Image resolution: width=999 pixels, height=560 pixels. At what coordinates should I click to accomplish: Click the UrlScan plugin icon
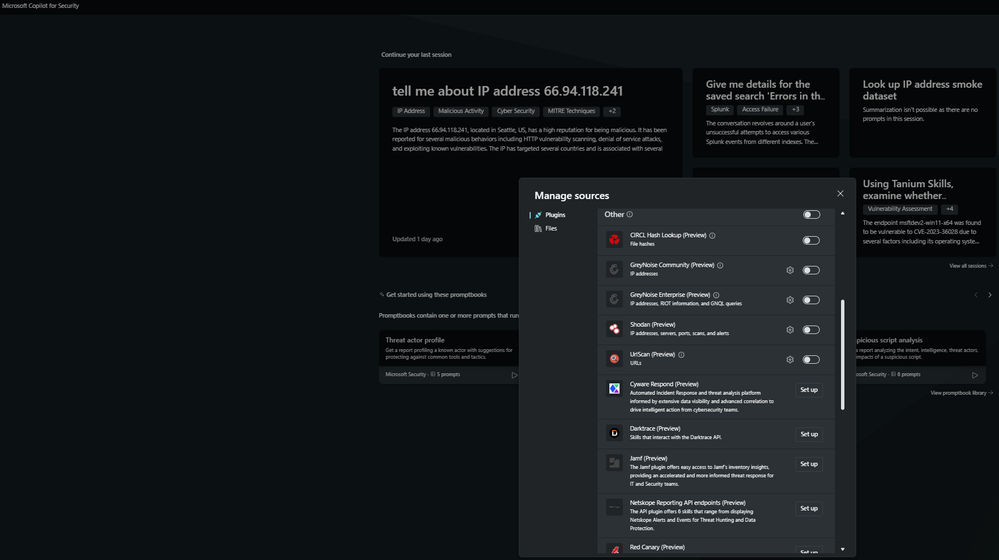614,359
